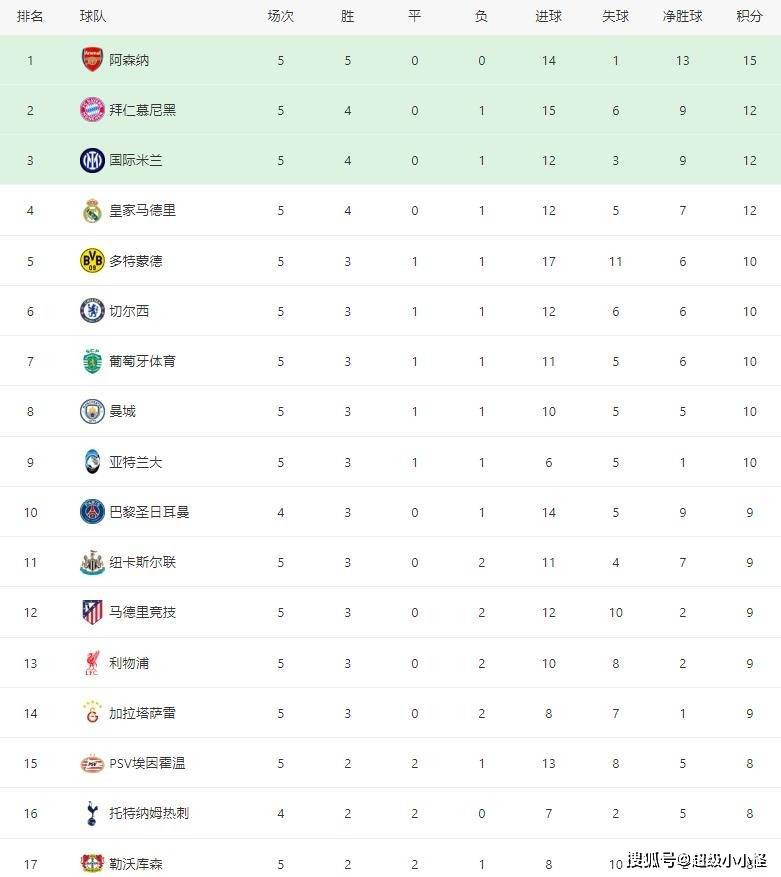Click the Chelsea club crest

pos(92,311)
